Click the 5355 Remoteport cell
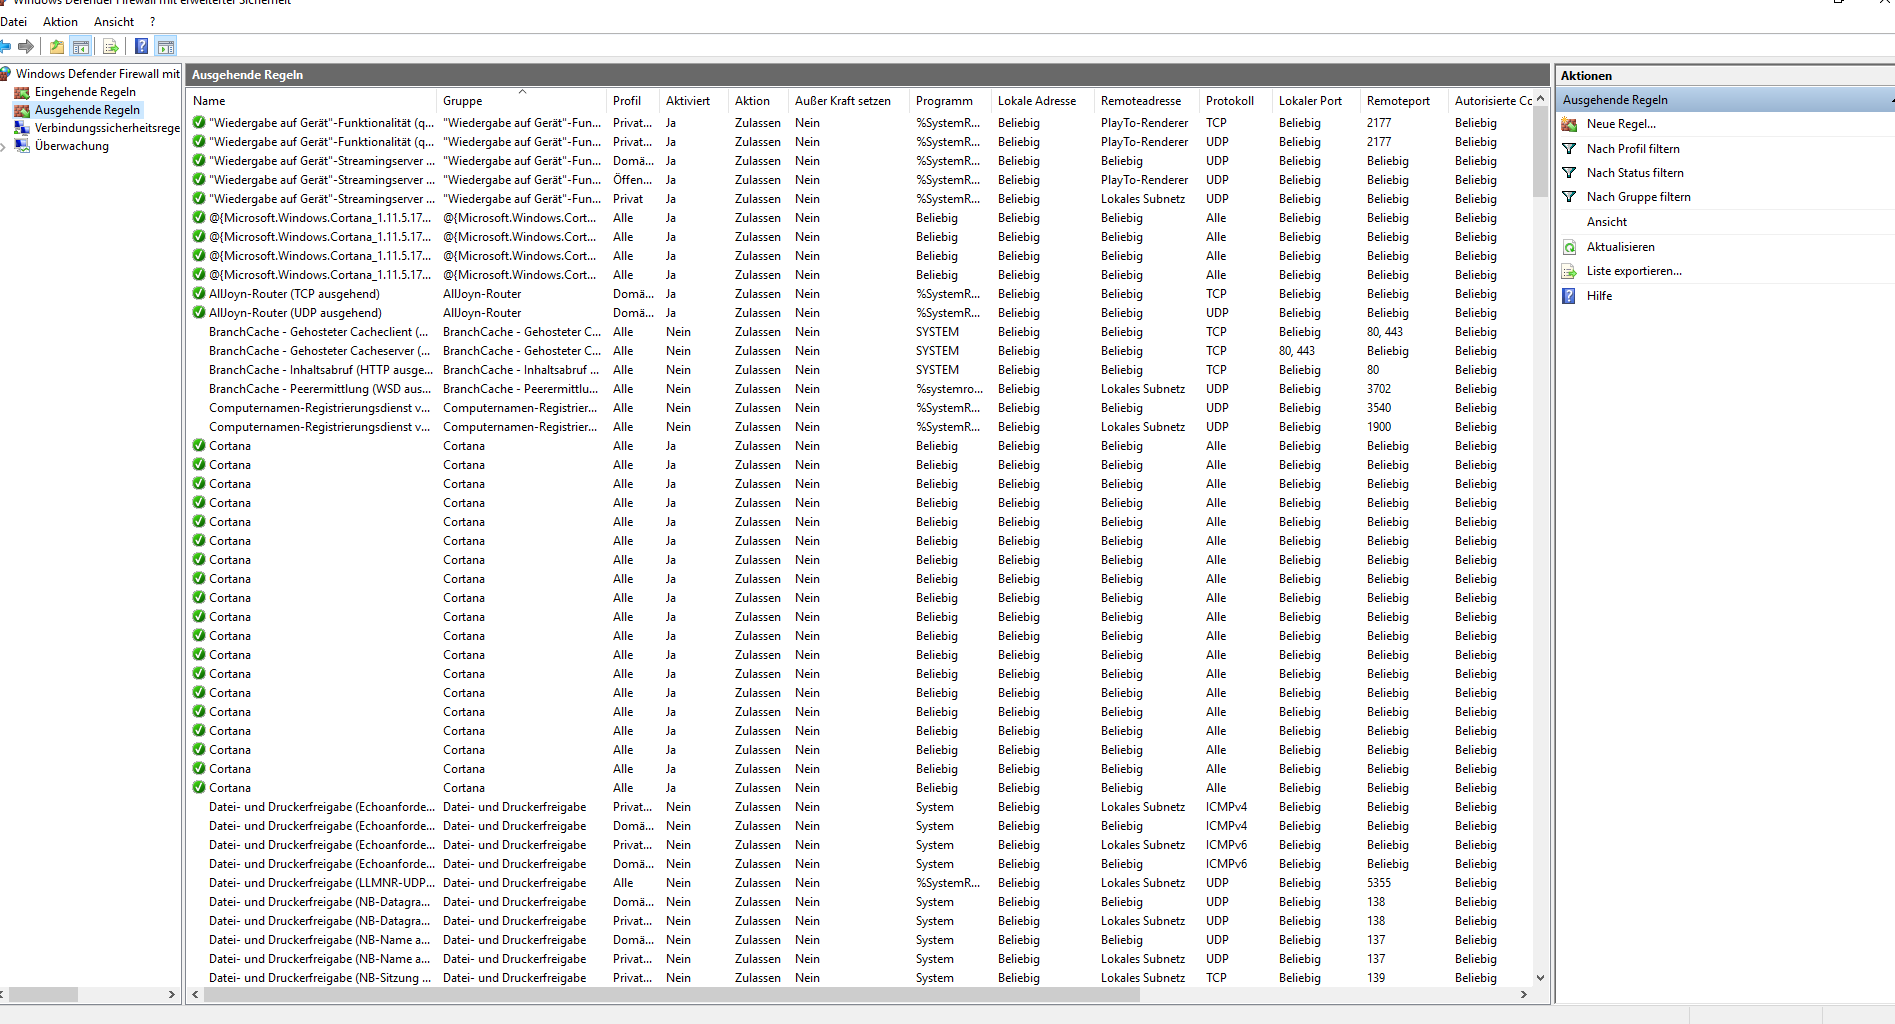The height and width of the screenshot is (1024, 1895). pos(1379,883)
